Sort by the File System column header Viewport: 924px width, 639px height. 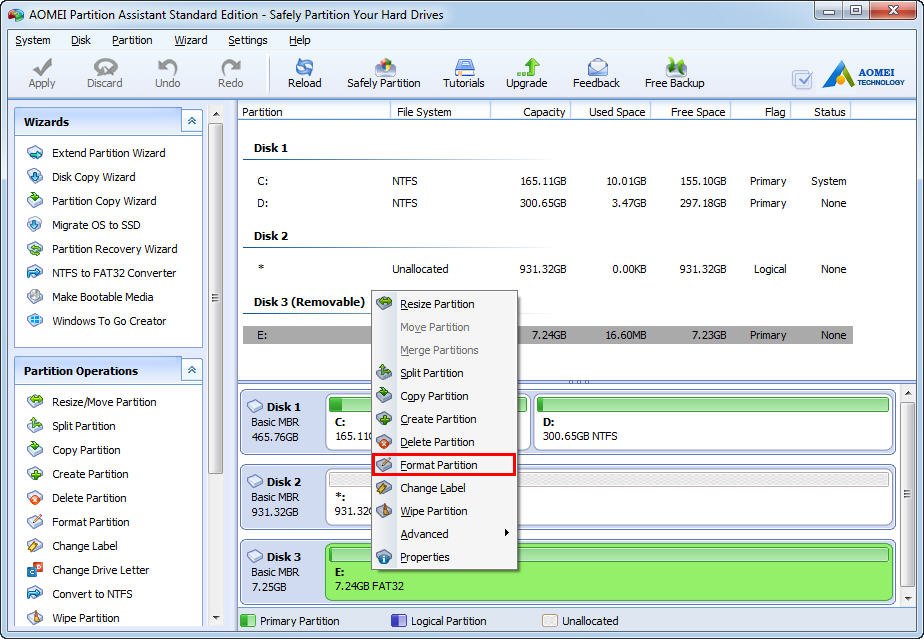coord(440,112)
